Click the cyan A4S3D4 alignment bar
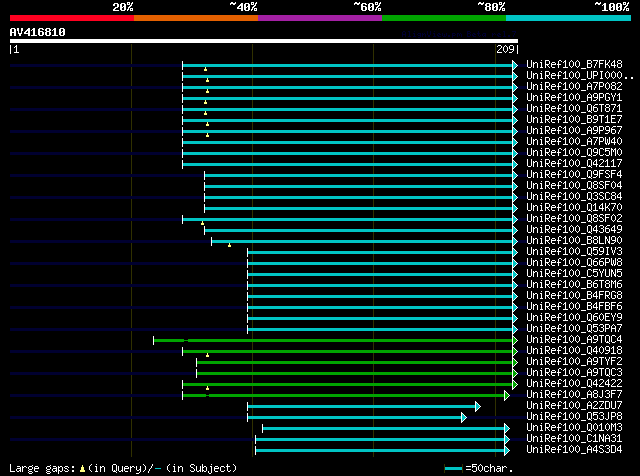The width and height of the screenshot is (640, 476). click(380, 450)
